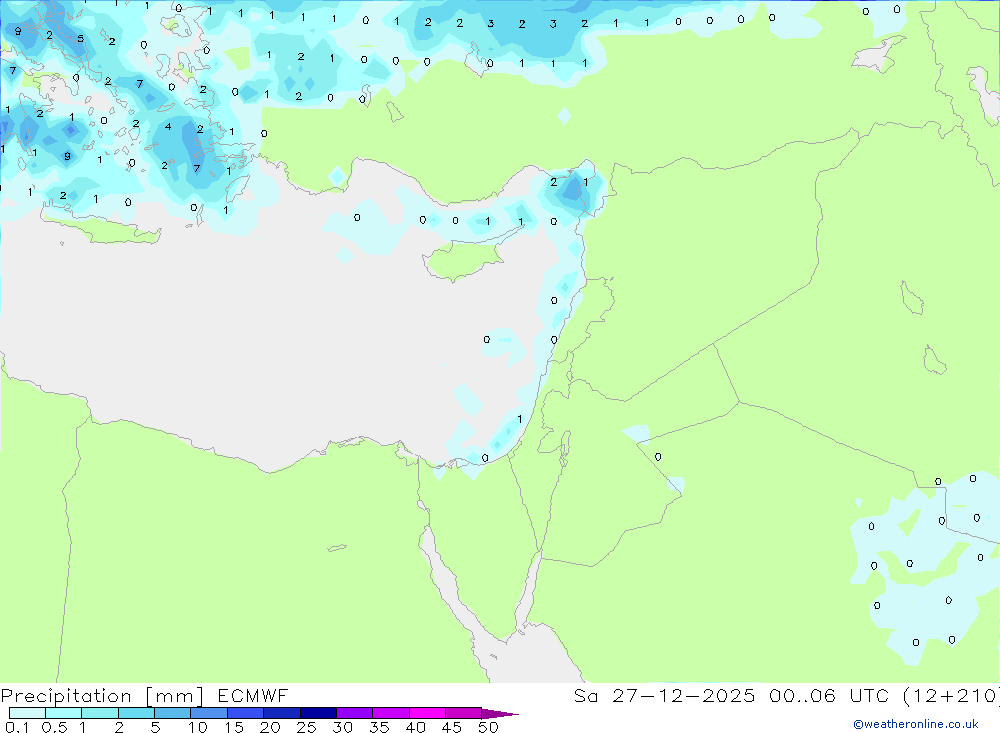
Task: Click the date "Sa 27-12-2025"
Action: [x=664, y=695]
